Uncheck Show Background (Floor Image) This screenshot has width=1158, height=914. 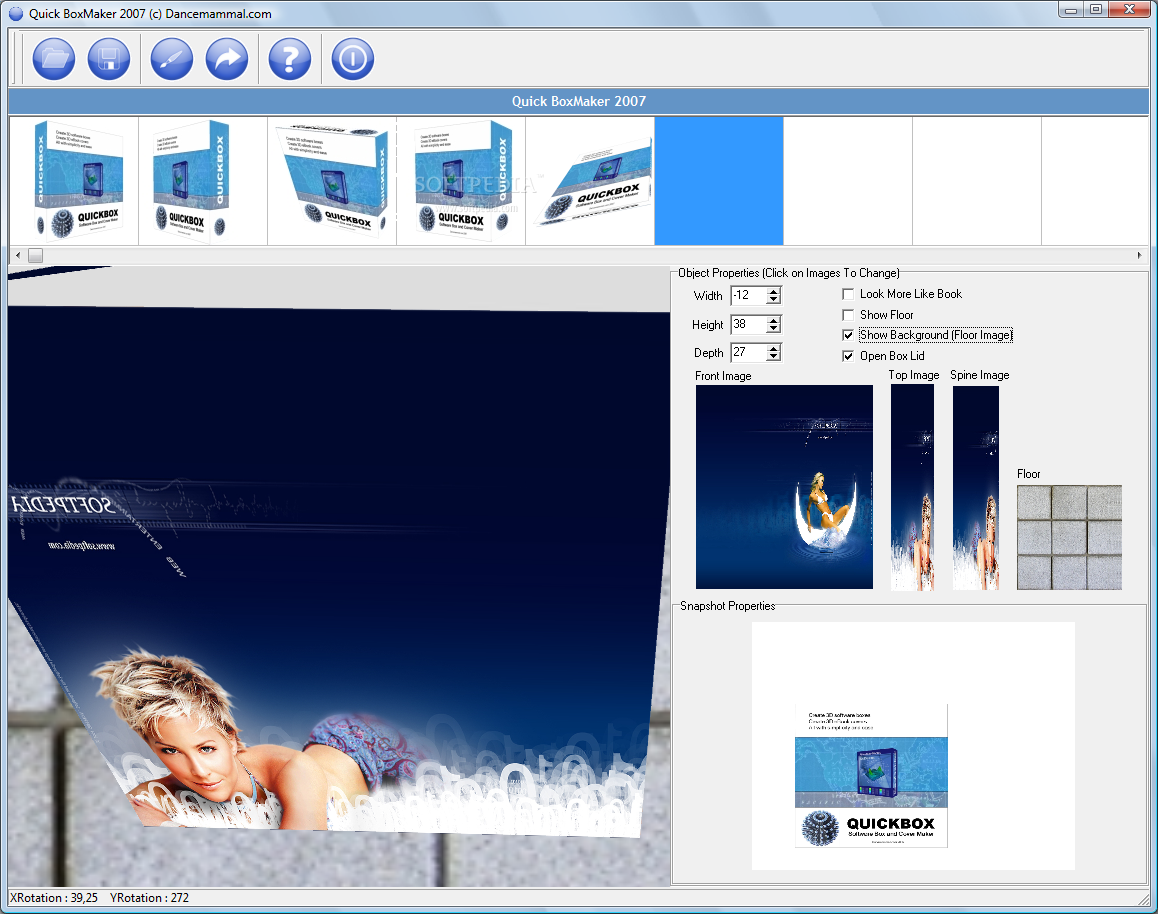[848, 335]
